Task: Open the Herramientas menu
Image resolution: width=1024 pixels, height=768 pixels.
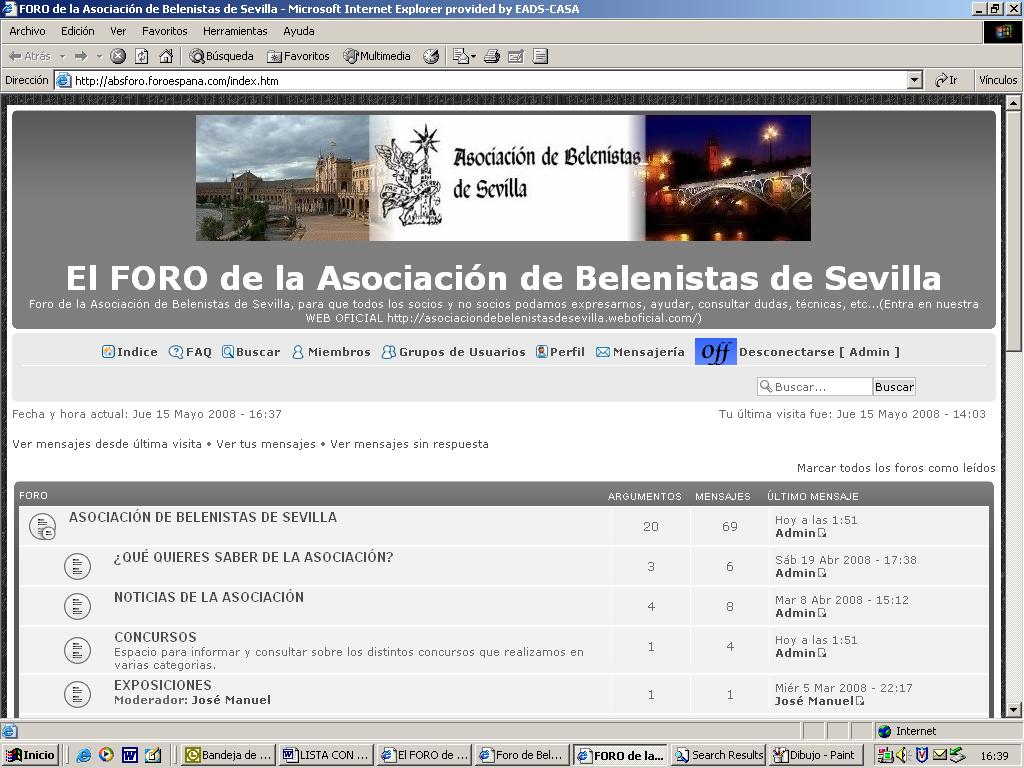Action: coord(234,31)
